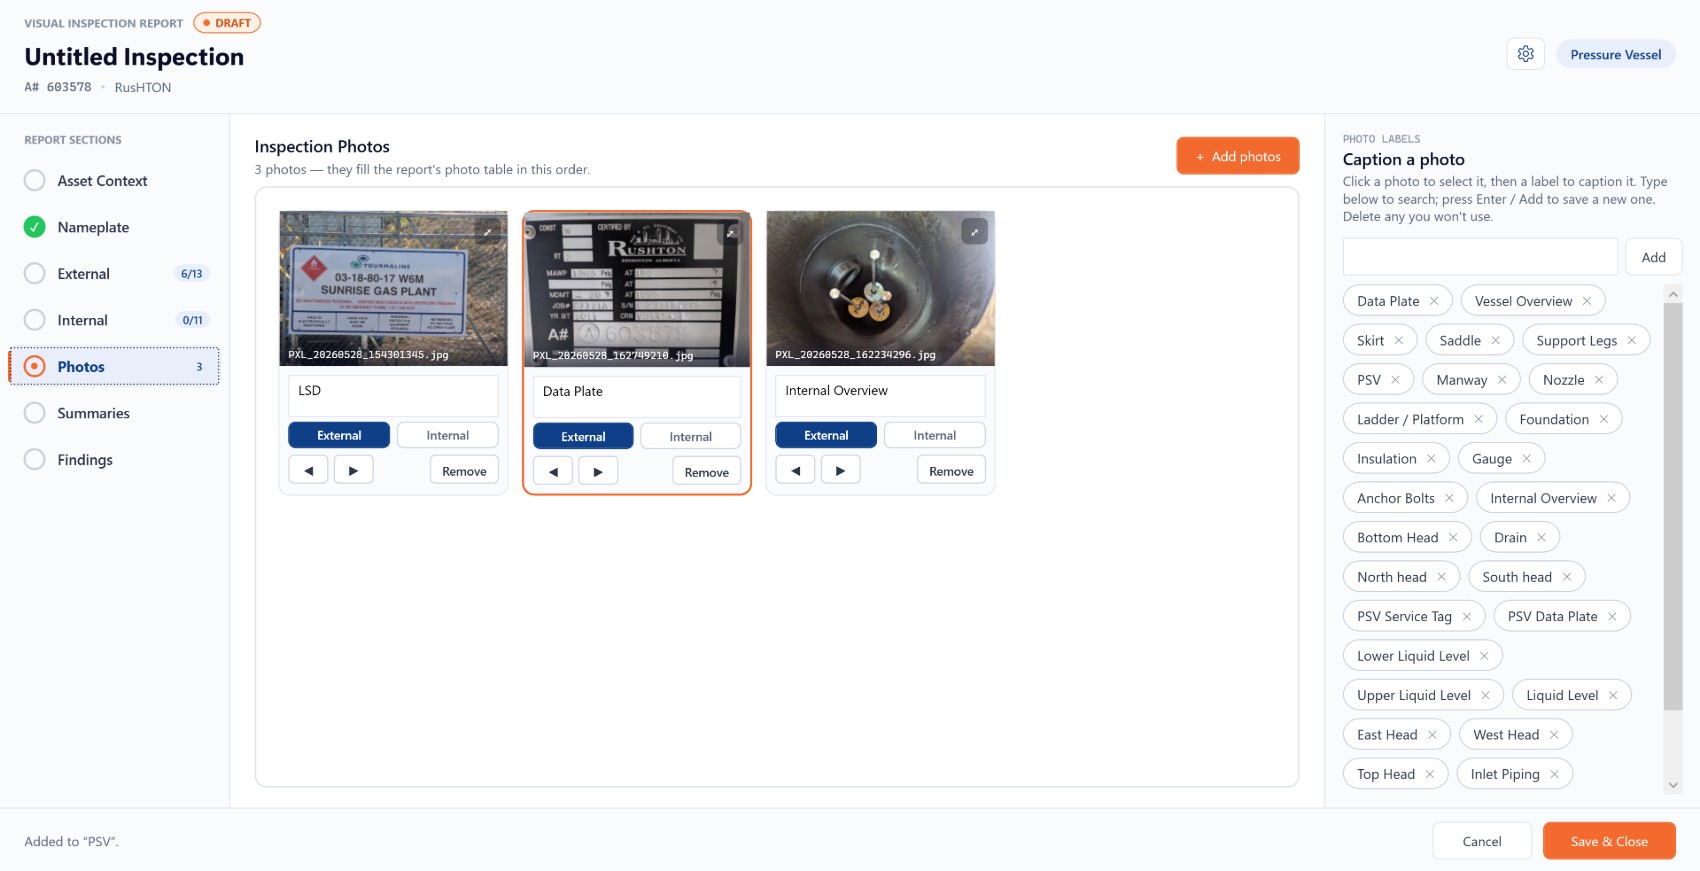Delete the Ladder / Platform label
1700x871 pixels.
coord(1478,419)
